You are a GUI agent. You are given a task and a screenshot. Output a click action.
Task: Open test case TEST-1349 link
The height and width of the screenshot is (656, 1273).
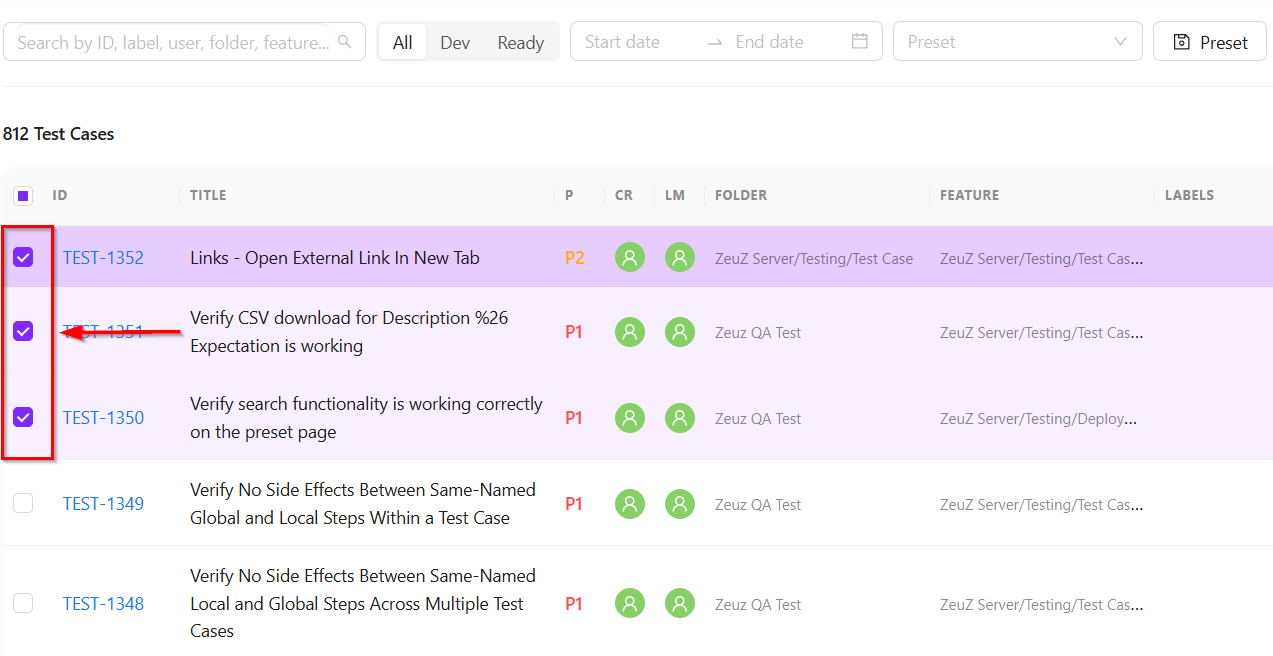pos(103,504)
